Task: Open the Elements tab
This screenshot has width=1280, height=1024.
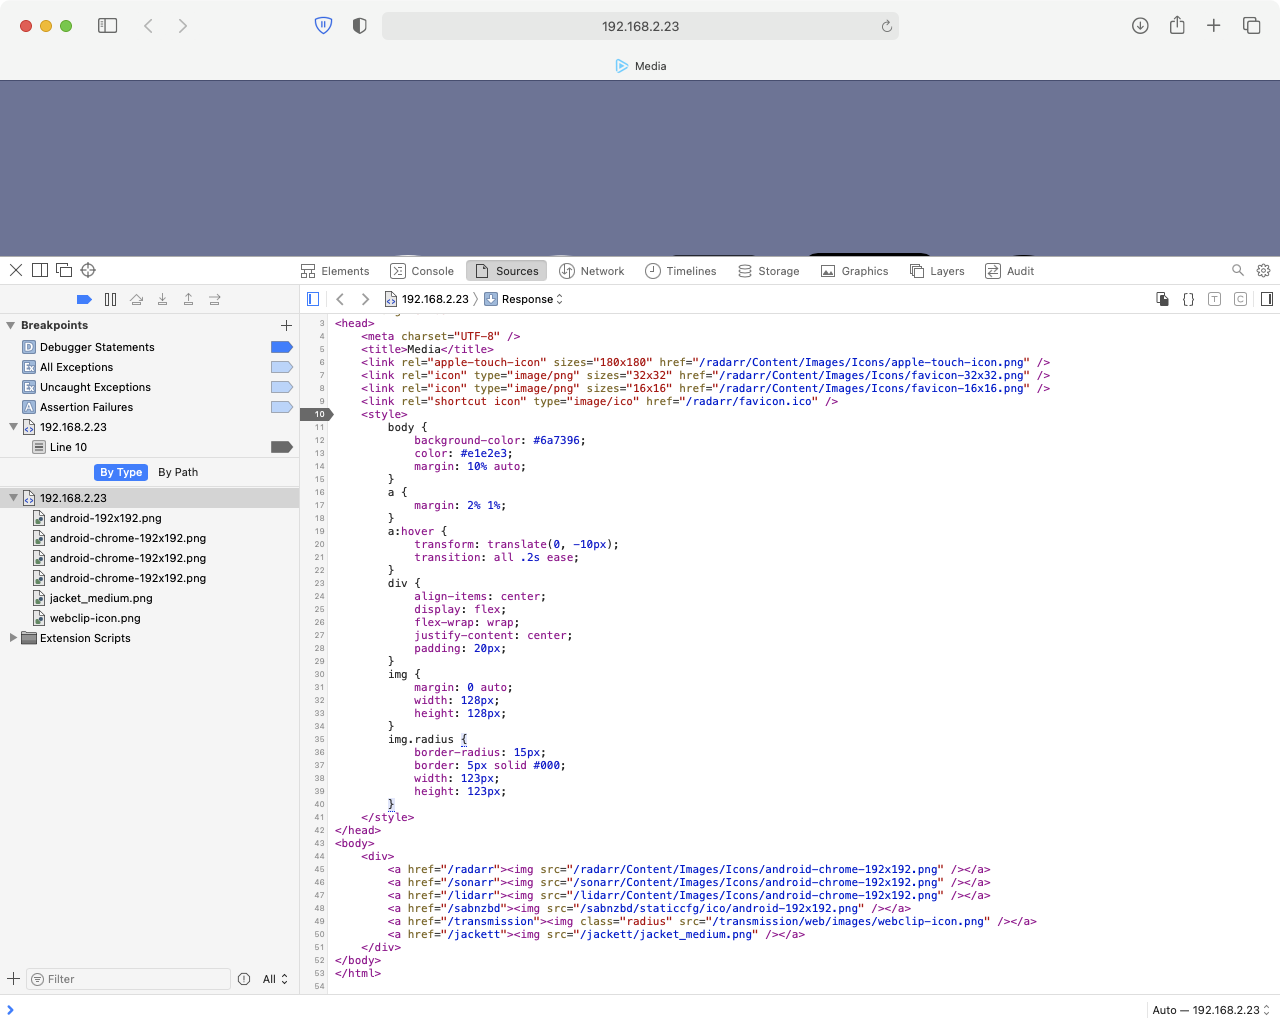Action: pos(335,271)
